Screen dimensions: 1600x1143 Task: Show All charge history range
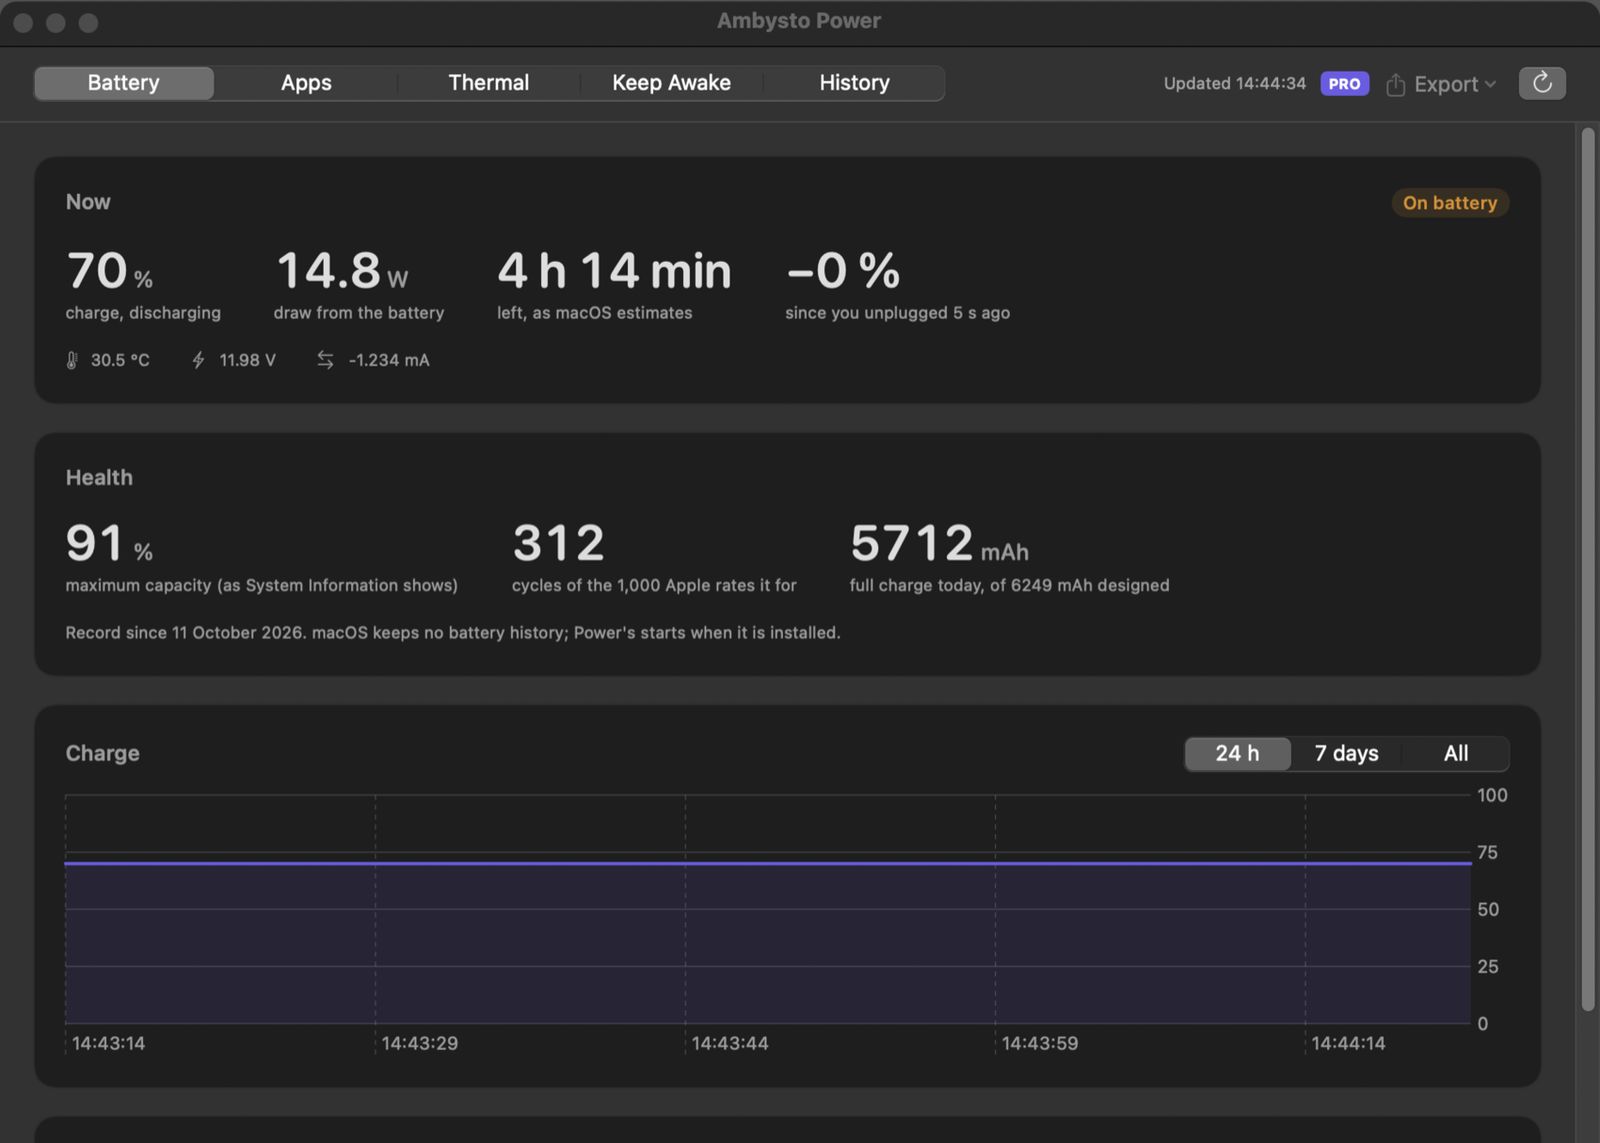pyautogui.click(x=1456, y=754)
